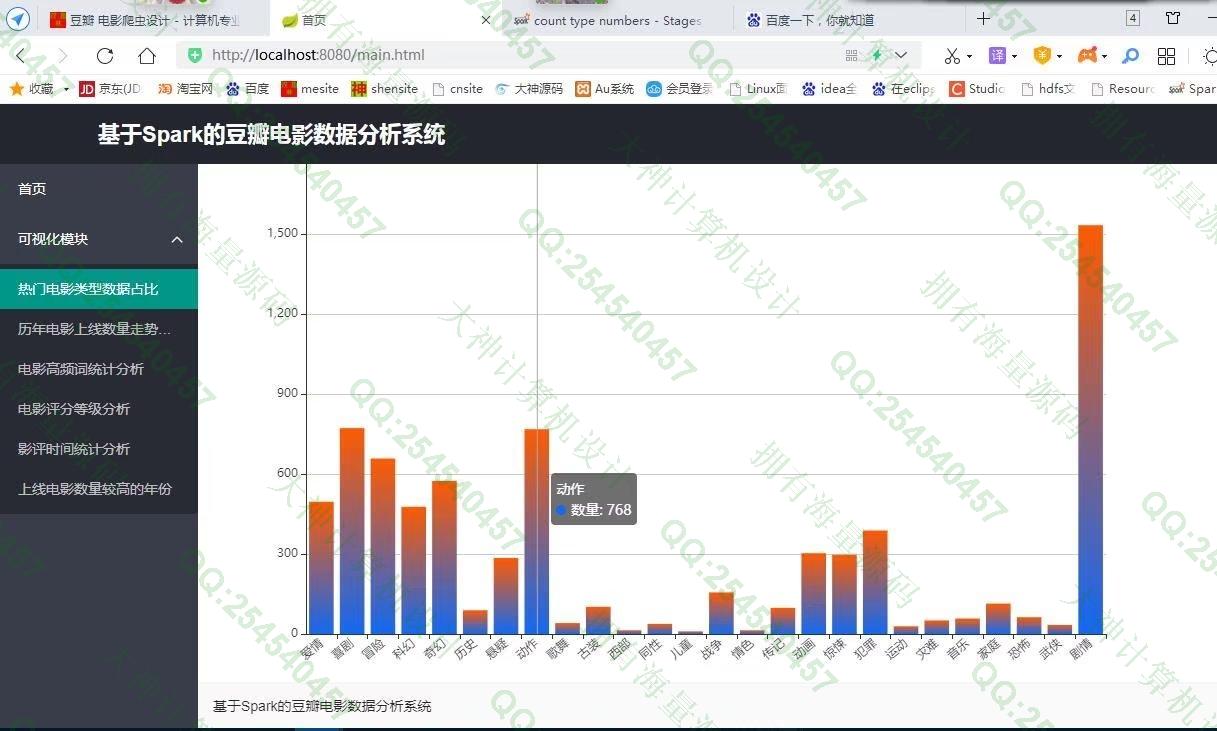Open the four-square apps grid icon

(1166, 56)
